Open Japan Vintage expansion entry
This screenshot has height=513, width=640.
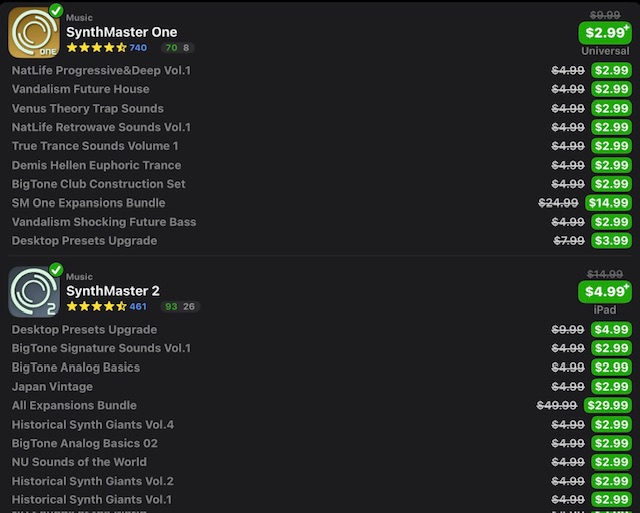52,386
